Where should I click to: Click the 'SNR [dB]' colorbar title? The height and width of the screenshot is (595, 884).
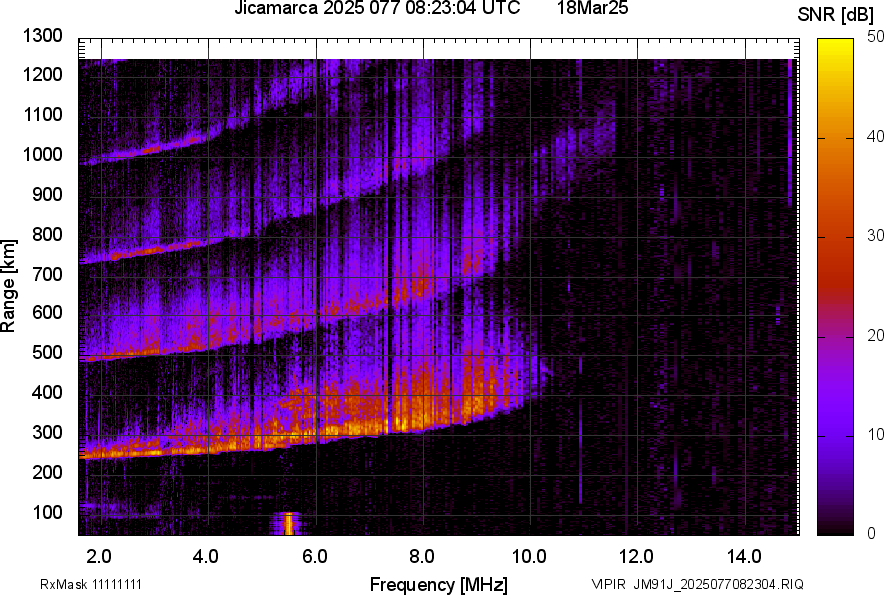pos(836,15)
